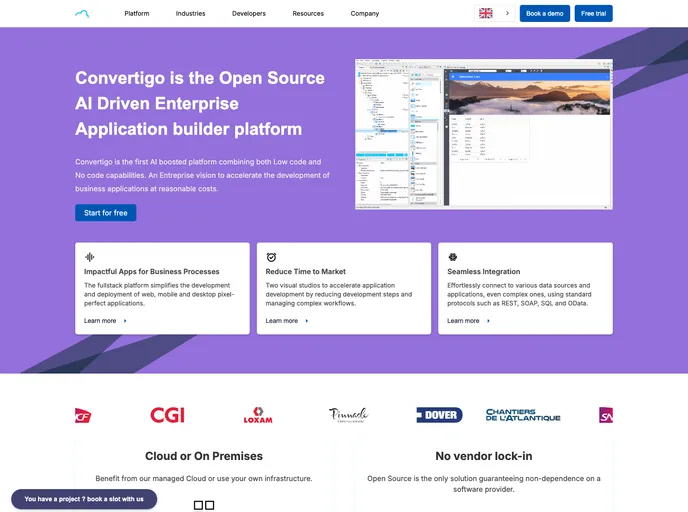This screenshot has width=688, height=512.
Task: Click the UK flag language icon
Action: coord(486,13)
